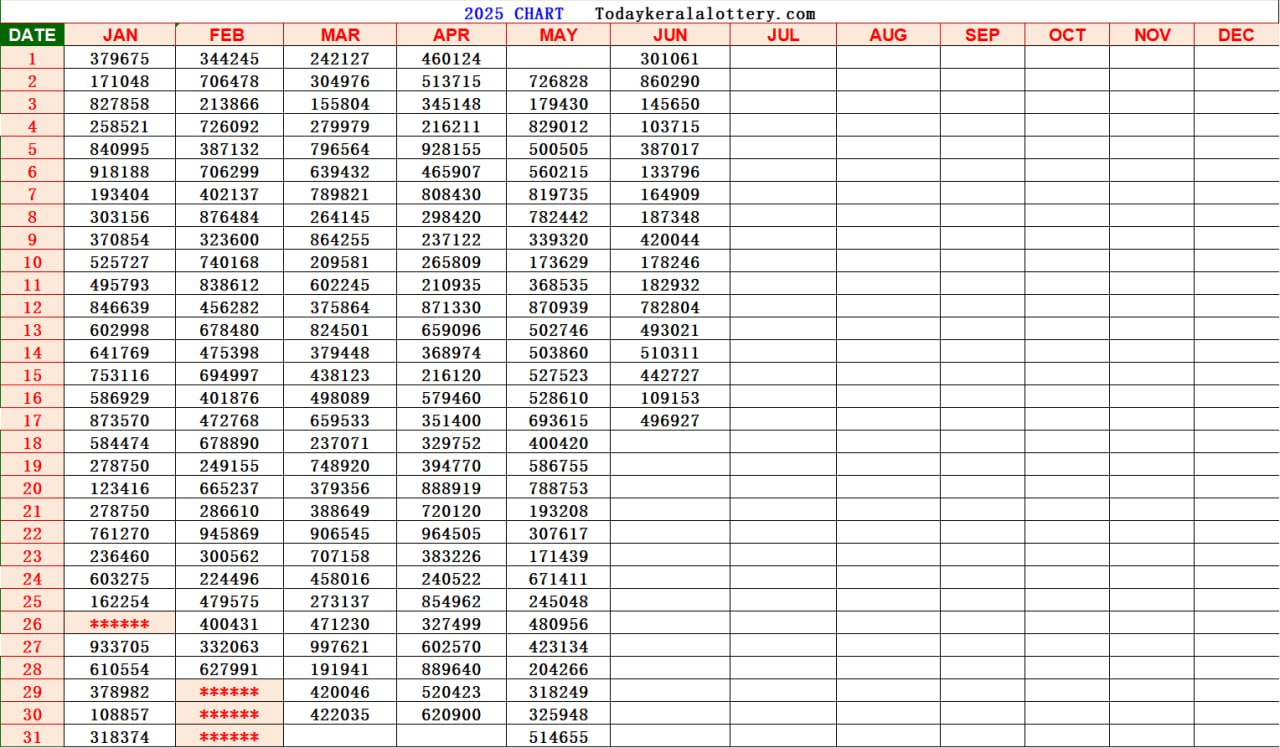Image resolution: width=1280 pixels, height=748 pixels.
Task: Select cell with value 420044
Action: [670, 240]
